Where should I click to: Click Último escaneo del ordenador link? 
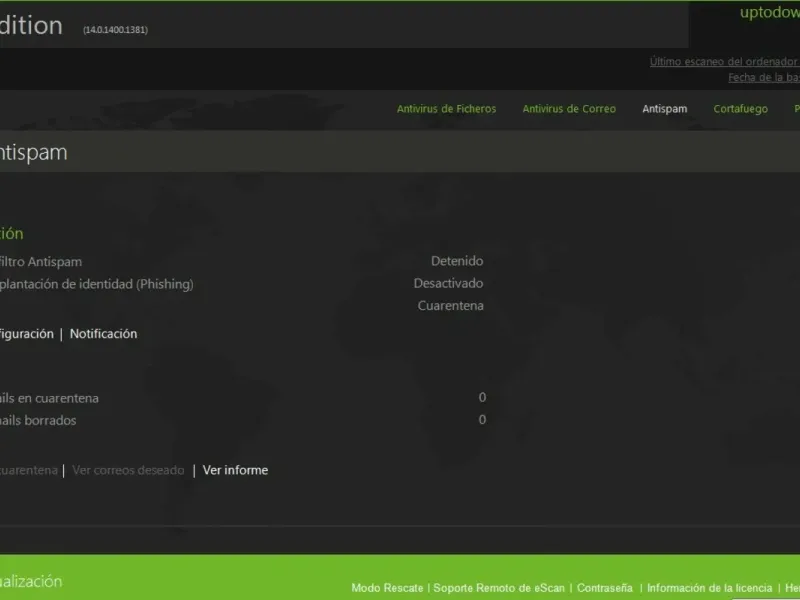[724, 61]
